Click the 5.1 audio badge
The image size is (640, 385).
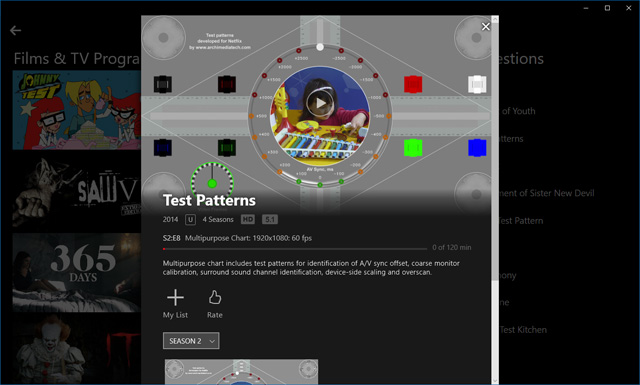tap(270, 220)
